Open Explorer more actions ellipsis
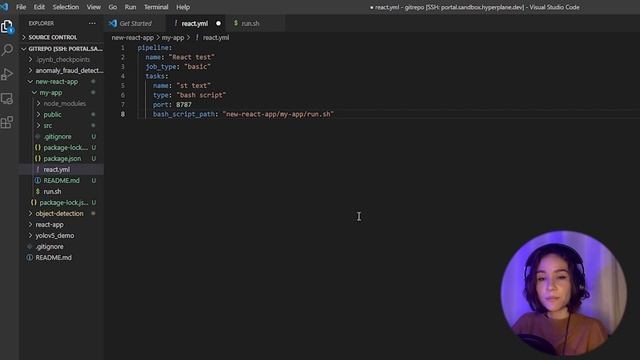Viewport: 640px width, 360px height. tap(92, 23)
